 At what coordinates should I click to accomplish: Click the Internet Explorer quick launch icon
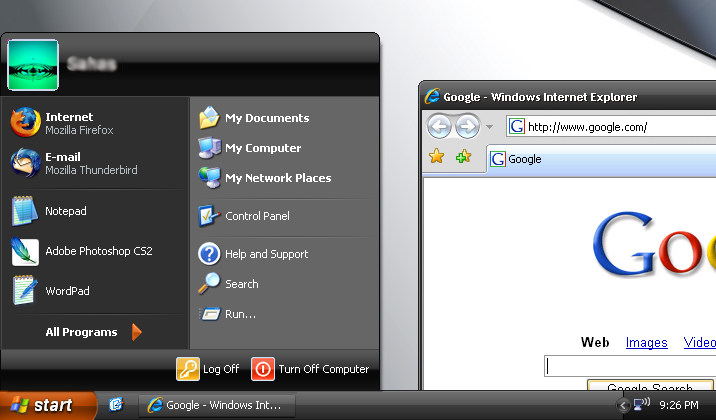[x=116, y=405]
